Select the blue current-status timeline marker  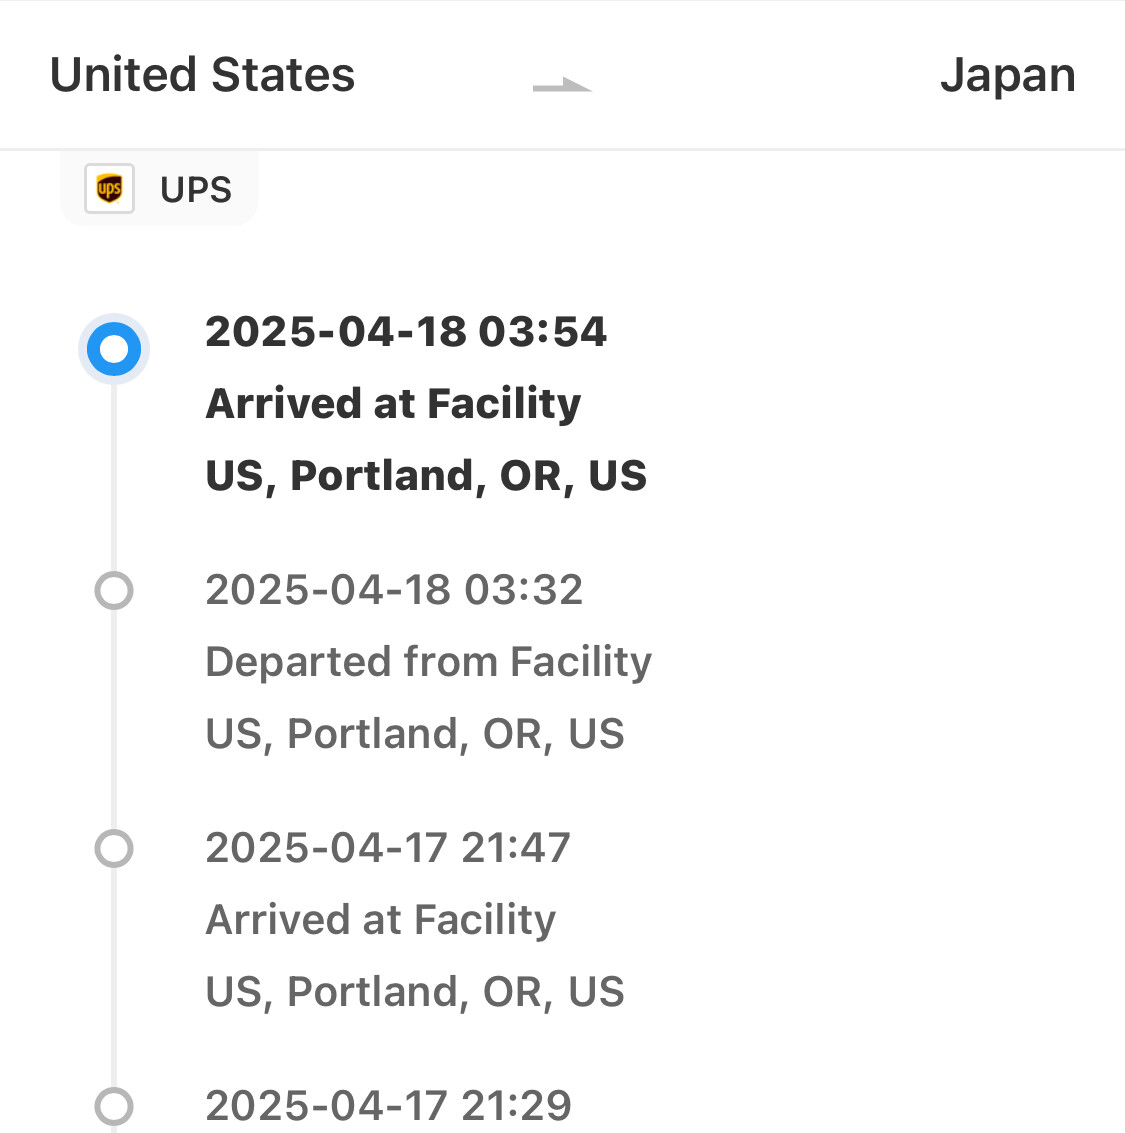pos(114,349)
